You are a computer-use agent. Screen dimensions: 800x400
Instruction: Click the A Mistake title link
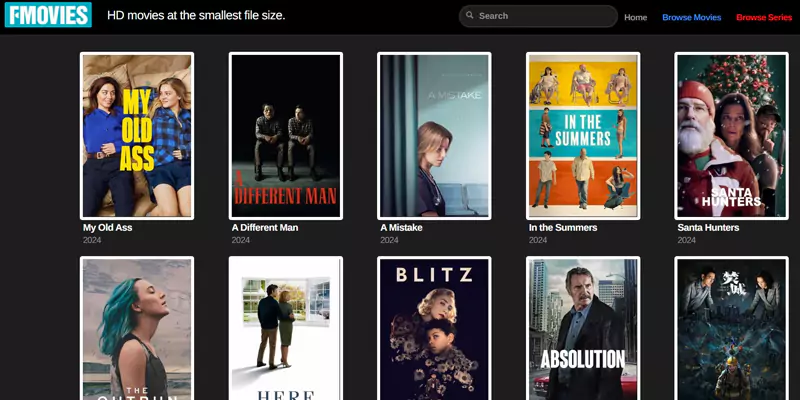(401, 228)
